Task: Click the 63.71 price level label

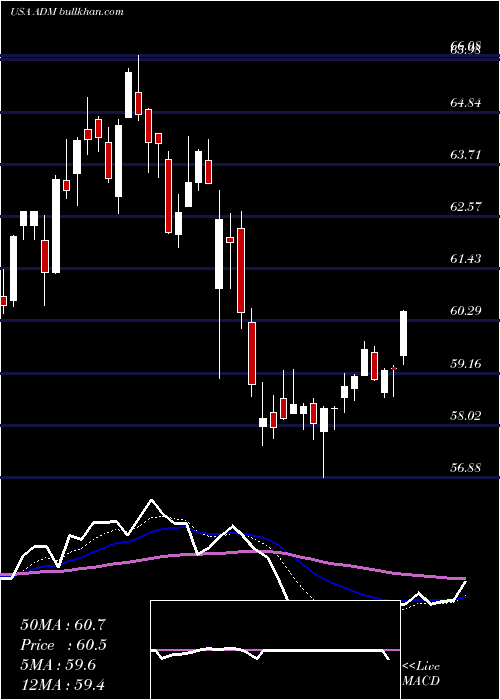Action: click(466, 155)
